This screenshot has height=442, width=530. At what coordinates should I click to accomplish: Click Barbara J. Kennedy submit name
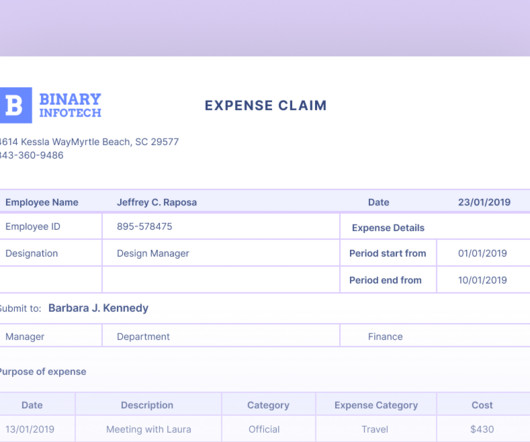point(98,308)
